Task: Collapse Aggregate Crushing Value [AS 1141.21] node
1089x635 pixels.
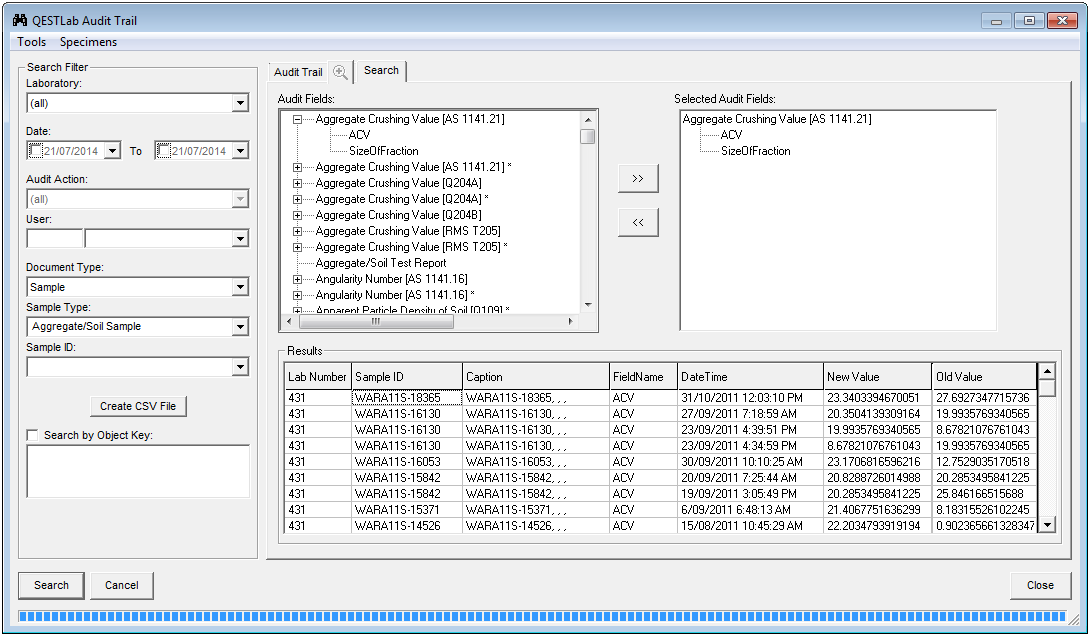Action: (297, 119)
